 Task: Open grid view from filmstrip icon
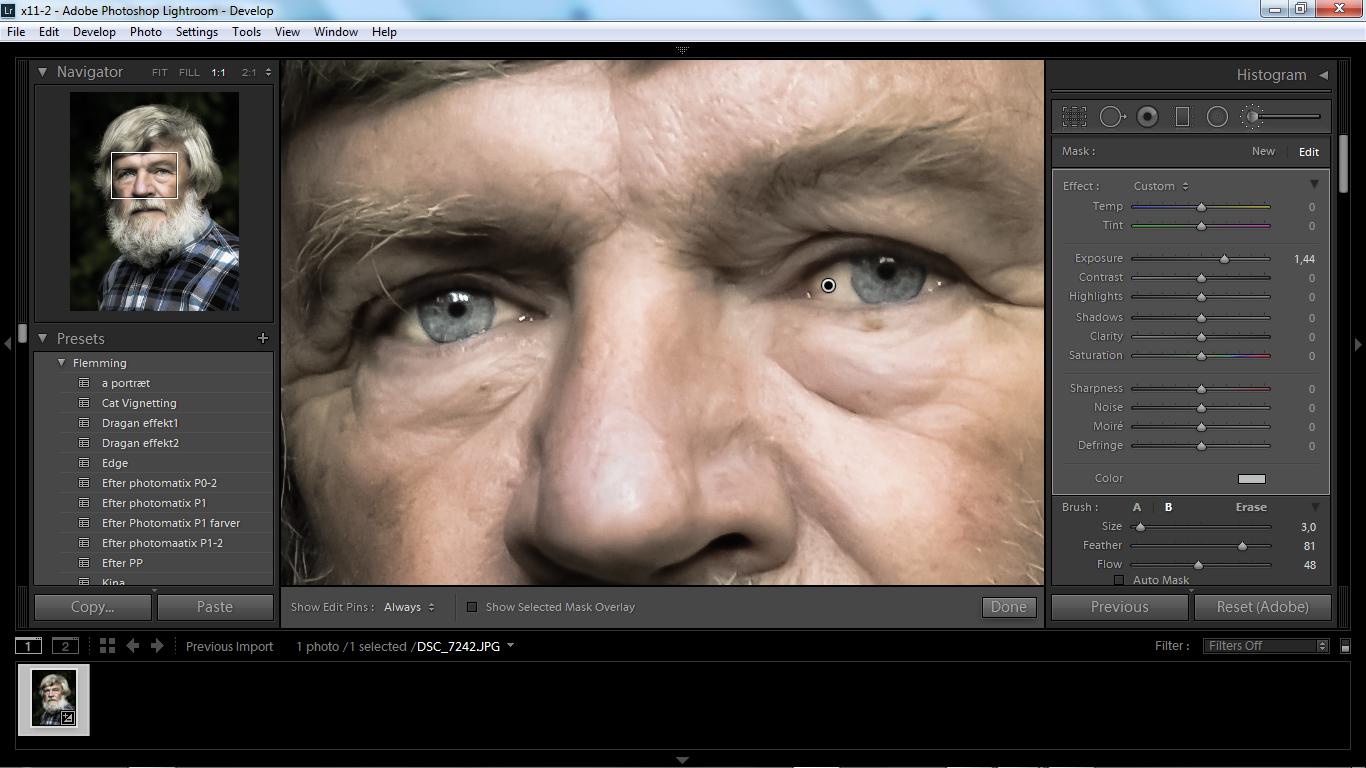(107, 646)
